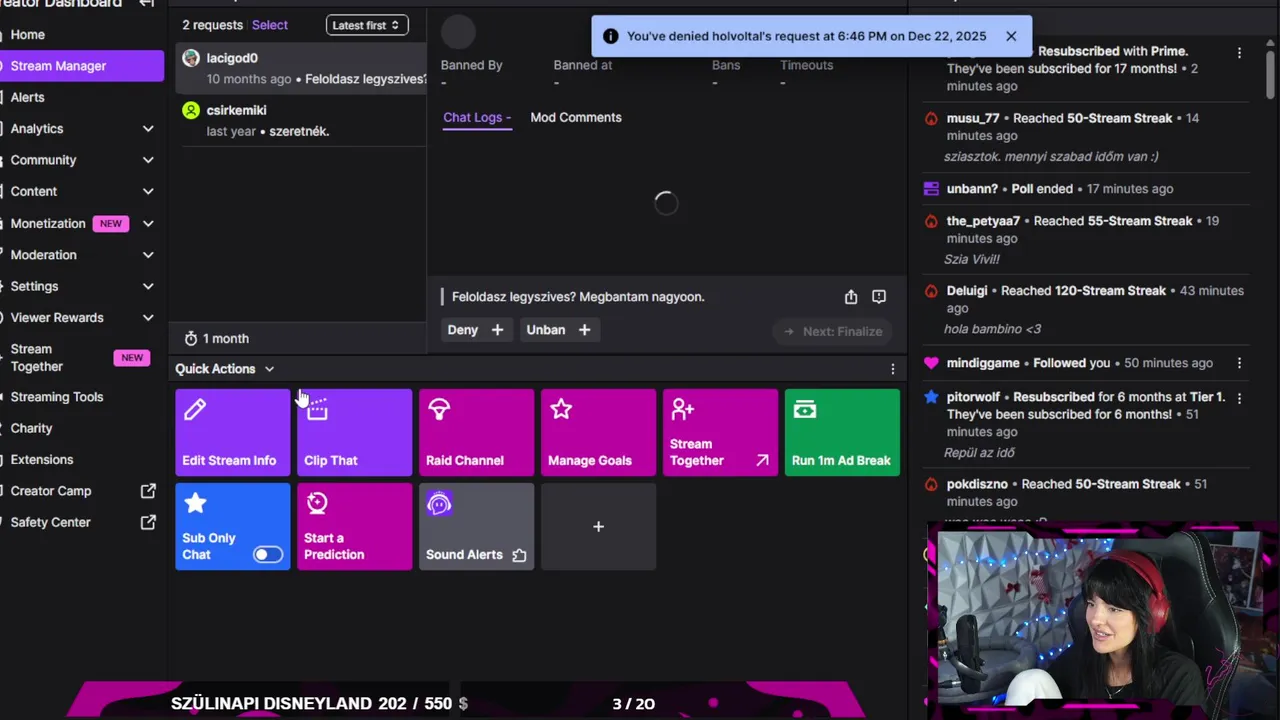Click Select link next to 2 requests
Viewport: 1280px width, 720px height.
(270, 25)
